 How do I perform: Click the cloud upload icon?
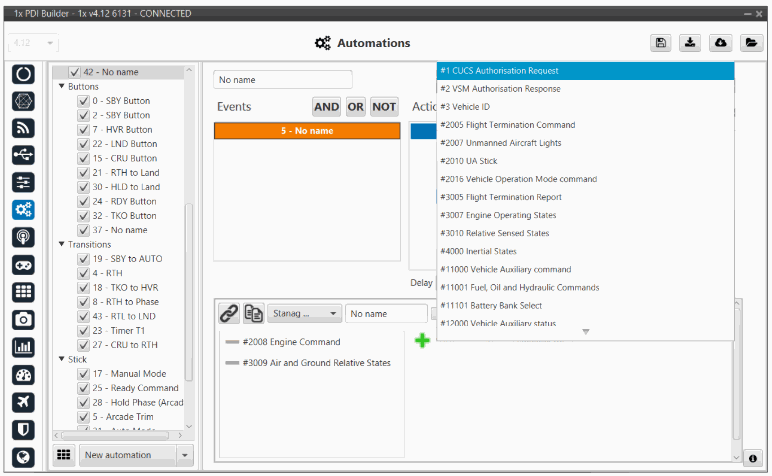[x=719, y=43]
